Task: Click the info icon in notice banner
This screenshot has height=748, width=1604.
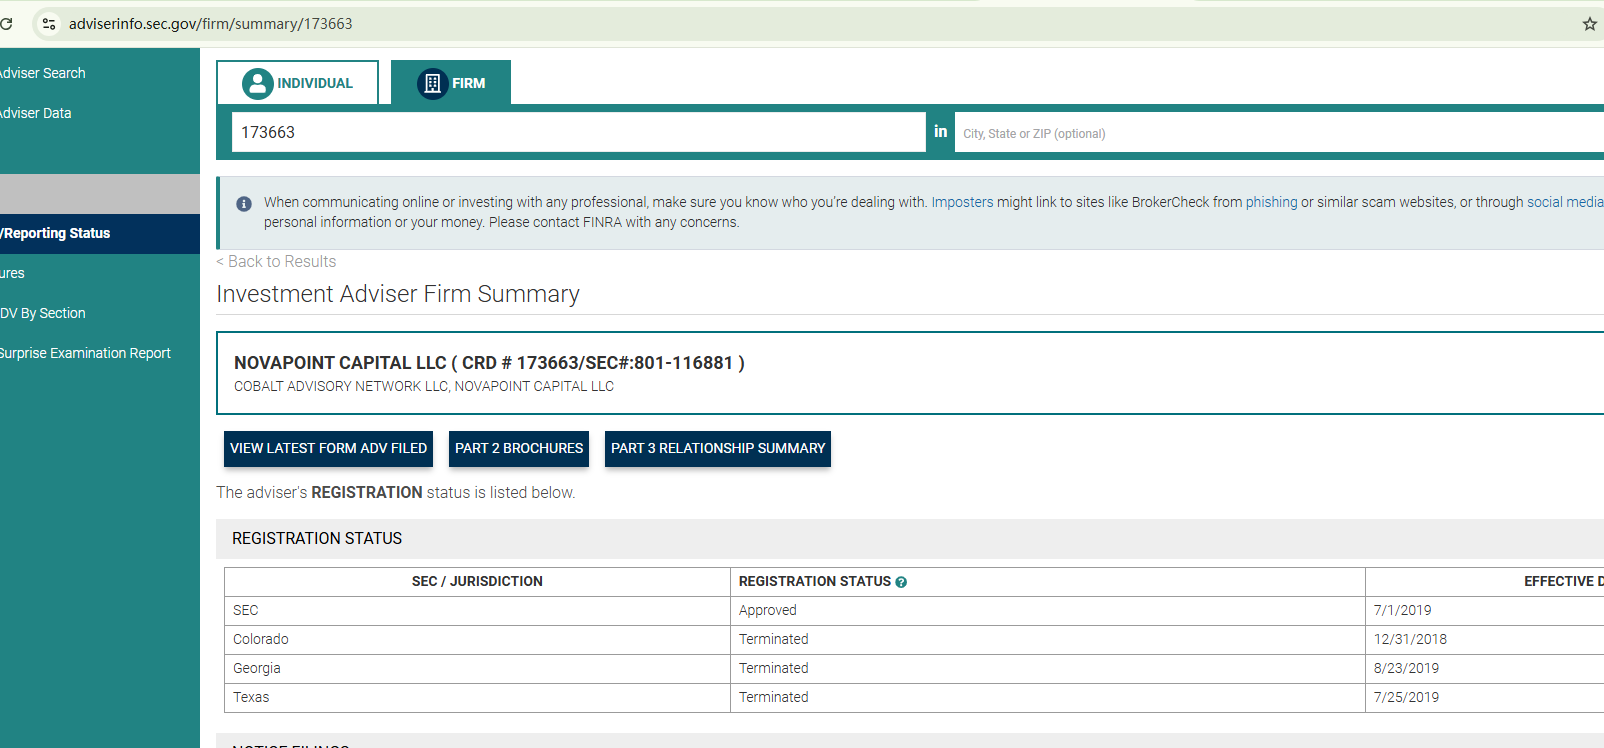Action: click(244, 204)
